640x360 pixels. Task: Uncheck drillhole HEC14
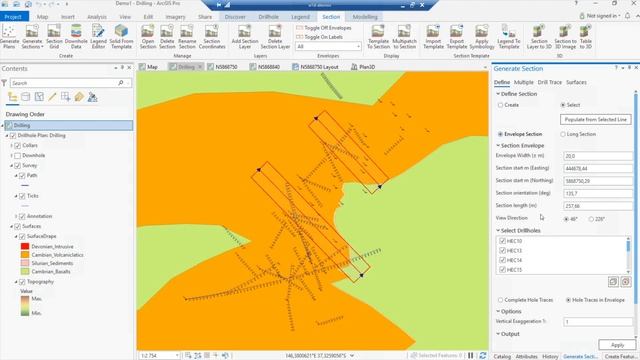click(502, 260)
